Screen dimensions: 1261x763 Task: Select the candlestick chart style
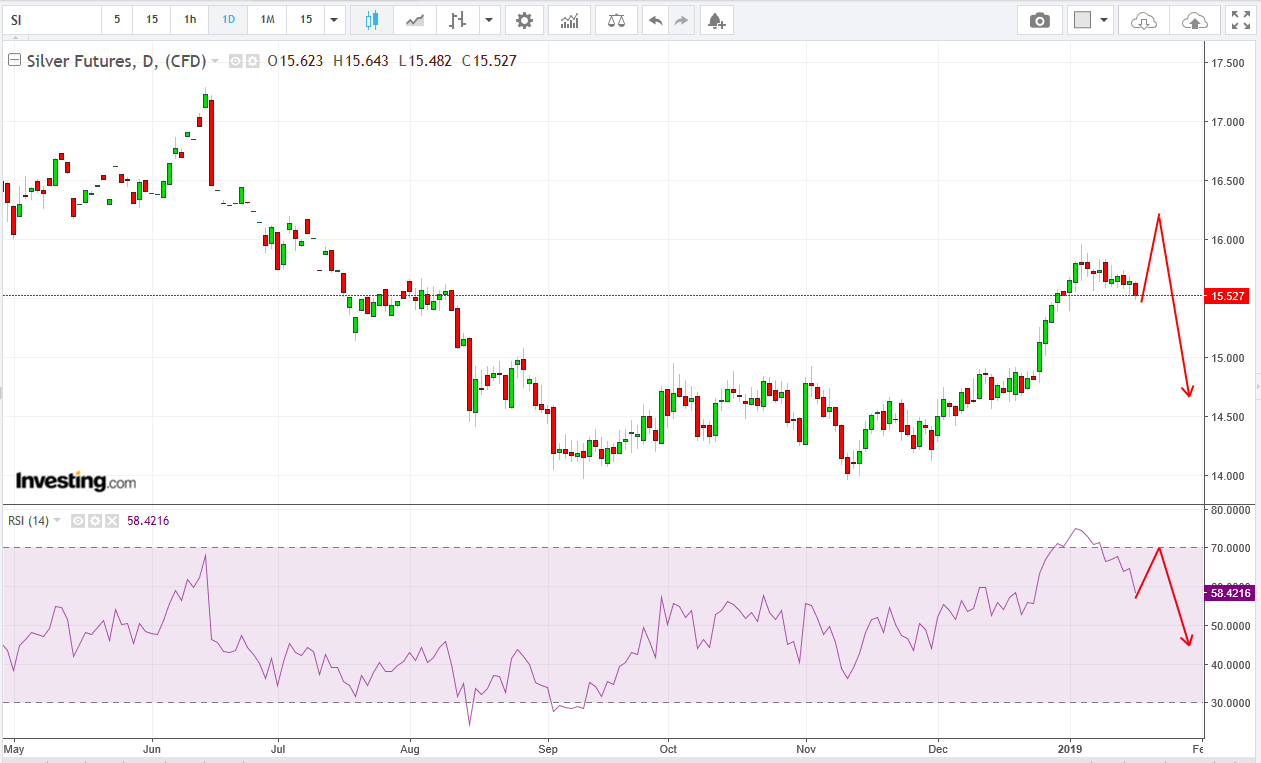pos(372,20)
